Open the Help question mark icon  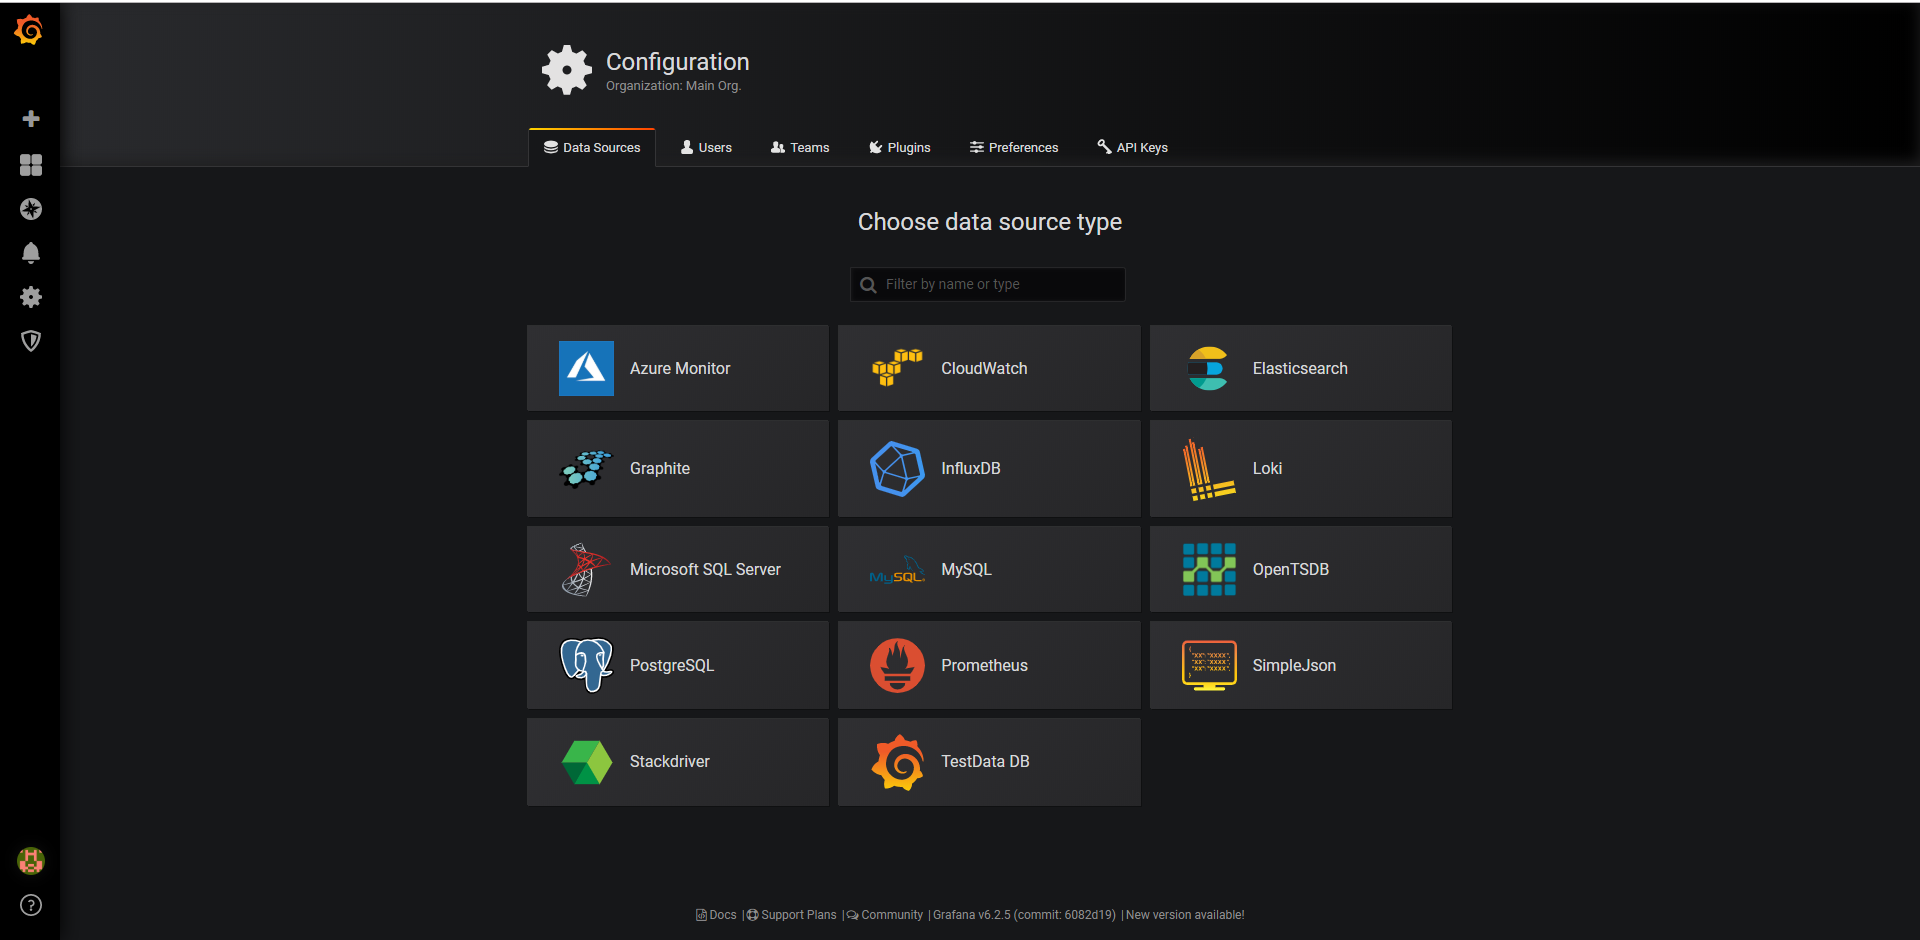click(31, 905)
